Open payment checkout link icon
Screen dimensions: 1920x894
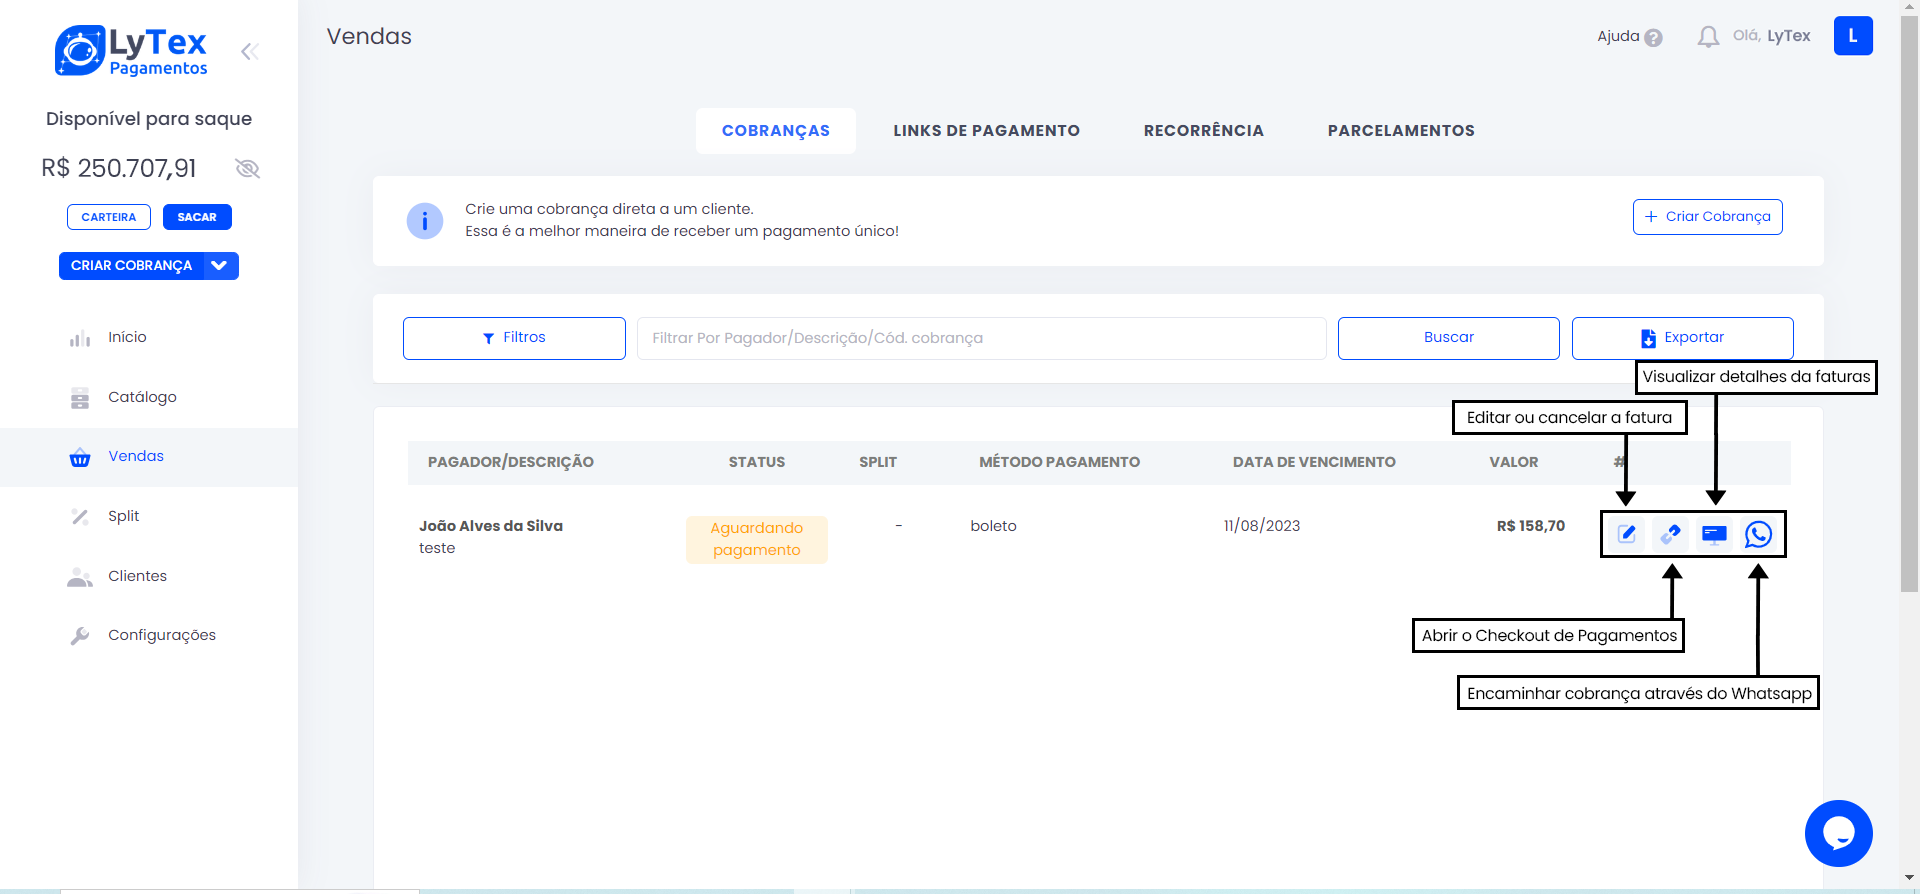coord(1670,534)
